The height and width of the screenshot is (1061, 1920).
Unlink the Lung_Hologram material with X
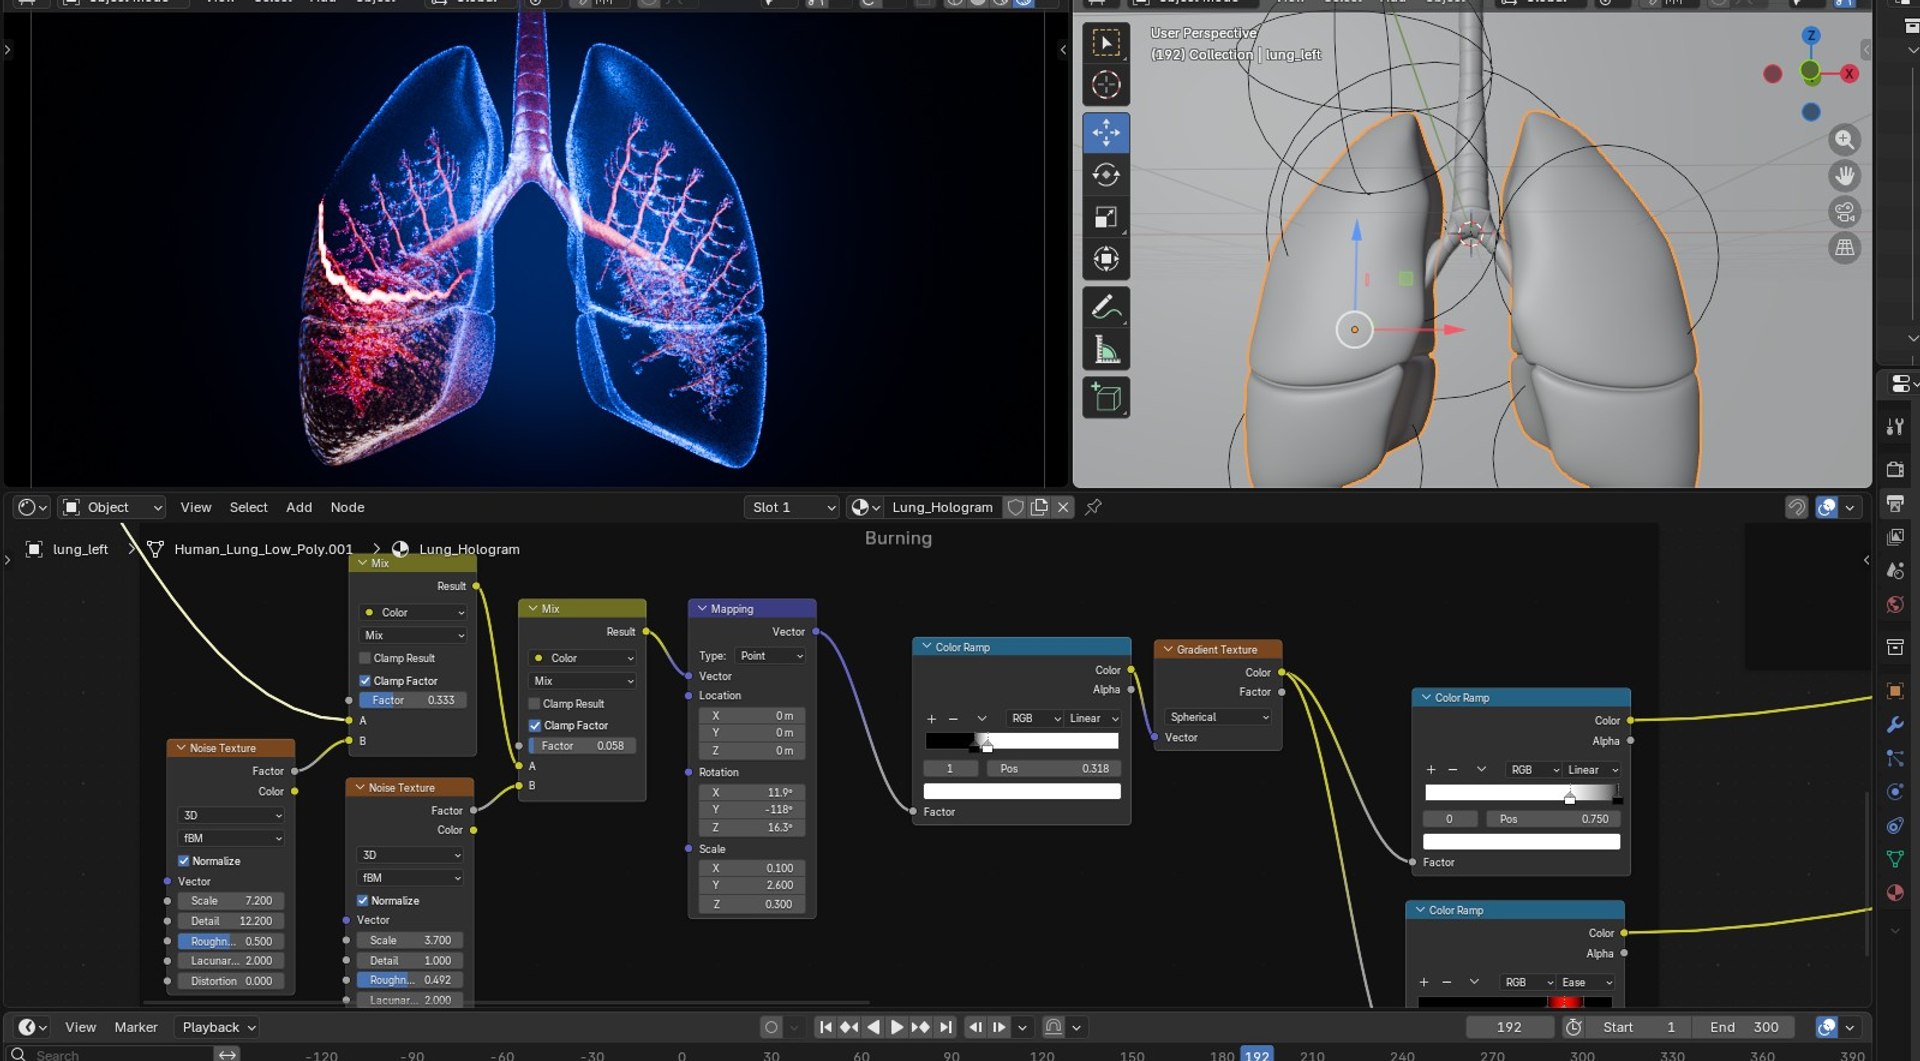click(1063, 507)
